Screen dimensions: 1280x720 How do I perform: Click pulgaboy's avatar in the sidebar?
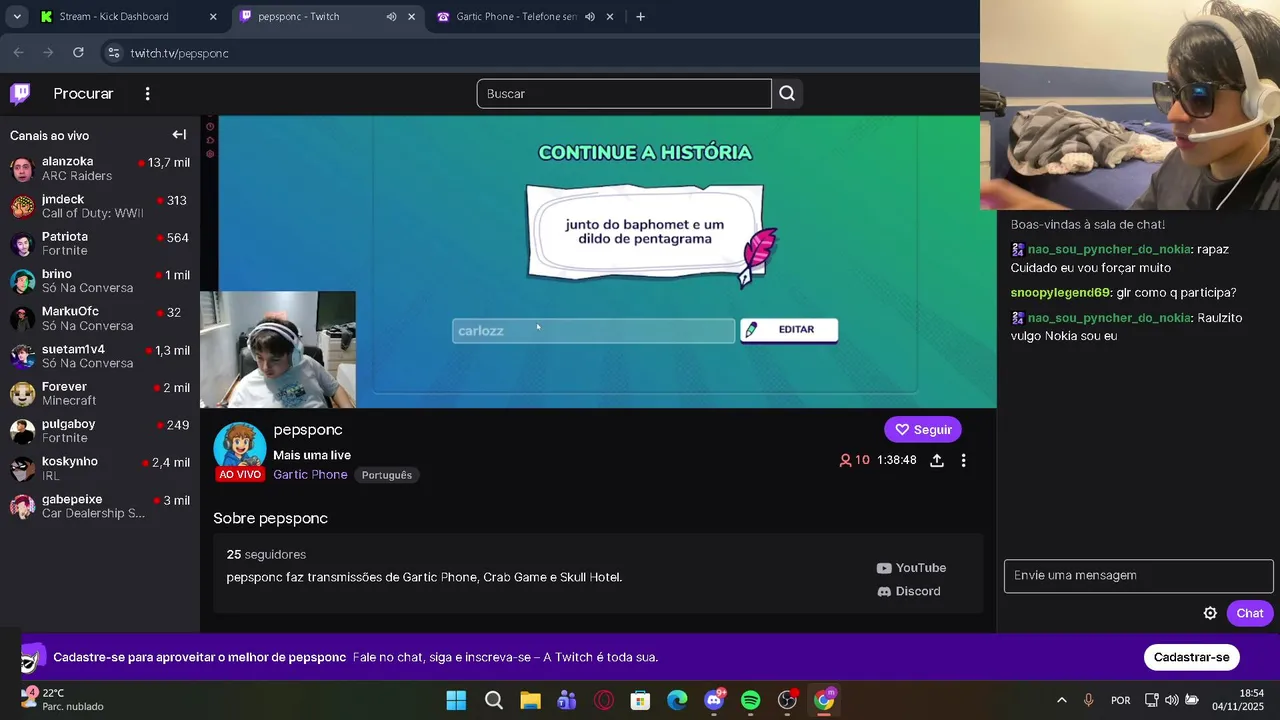click(22, 432)
